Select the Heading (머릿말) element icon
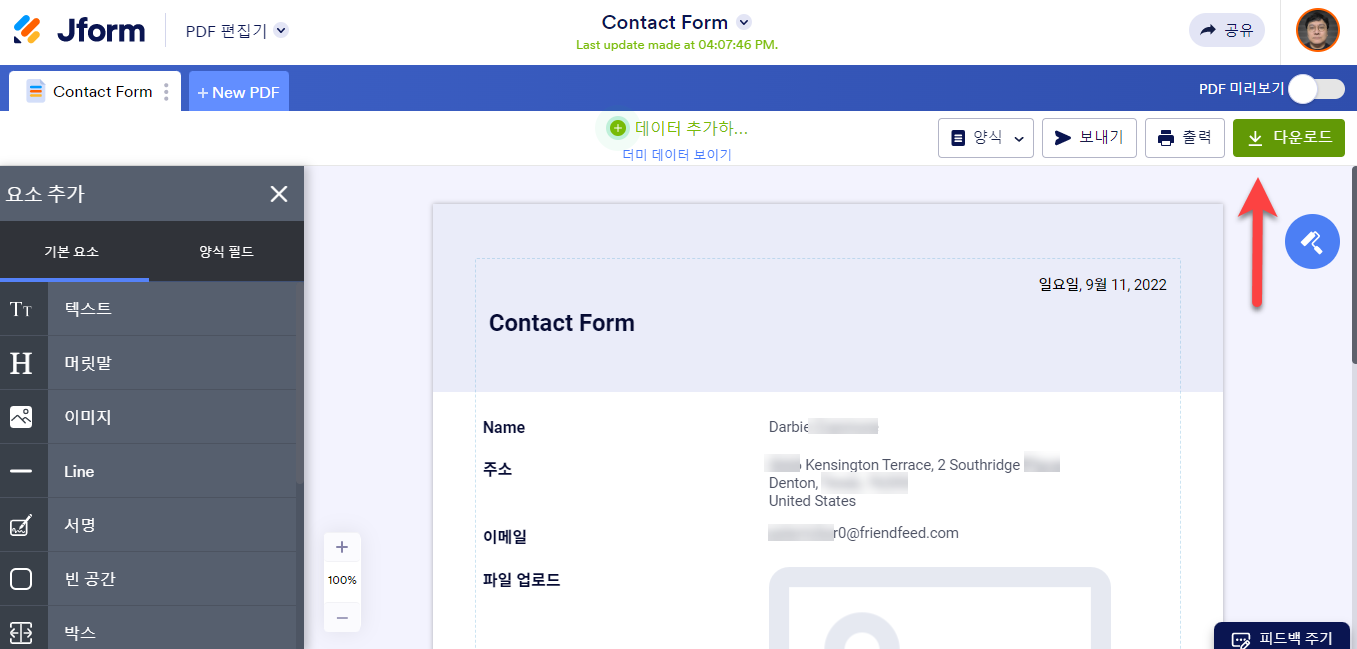 click(x=21, y=363)
